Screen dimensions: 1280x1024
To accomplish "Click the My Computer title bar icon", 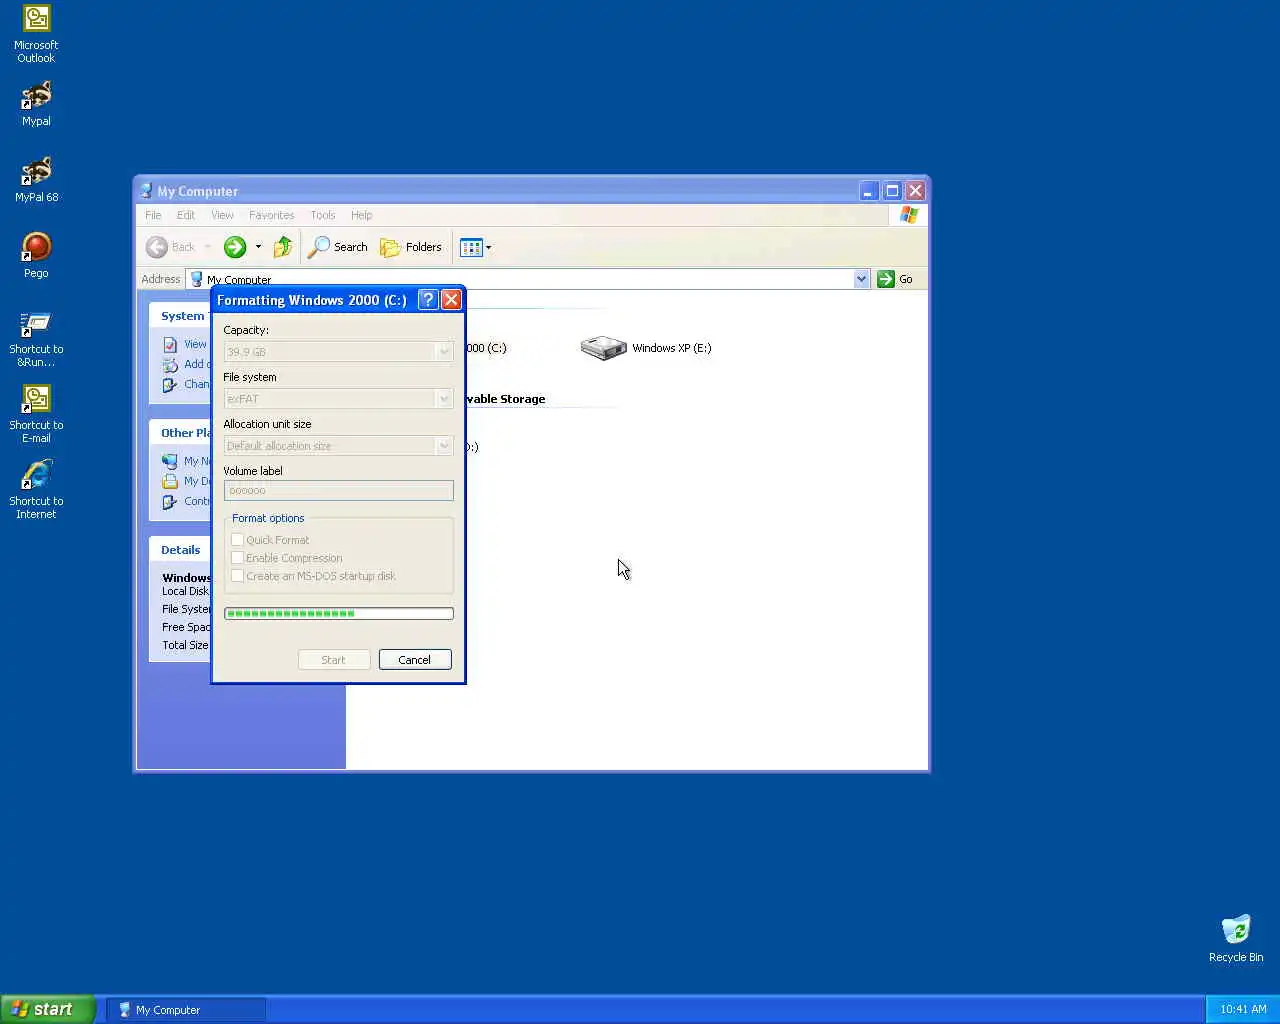I will click(146, 191).
